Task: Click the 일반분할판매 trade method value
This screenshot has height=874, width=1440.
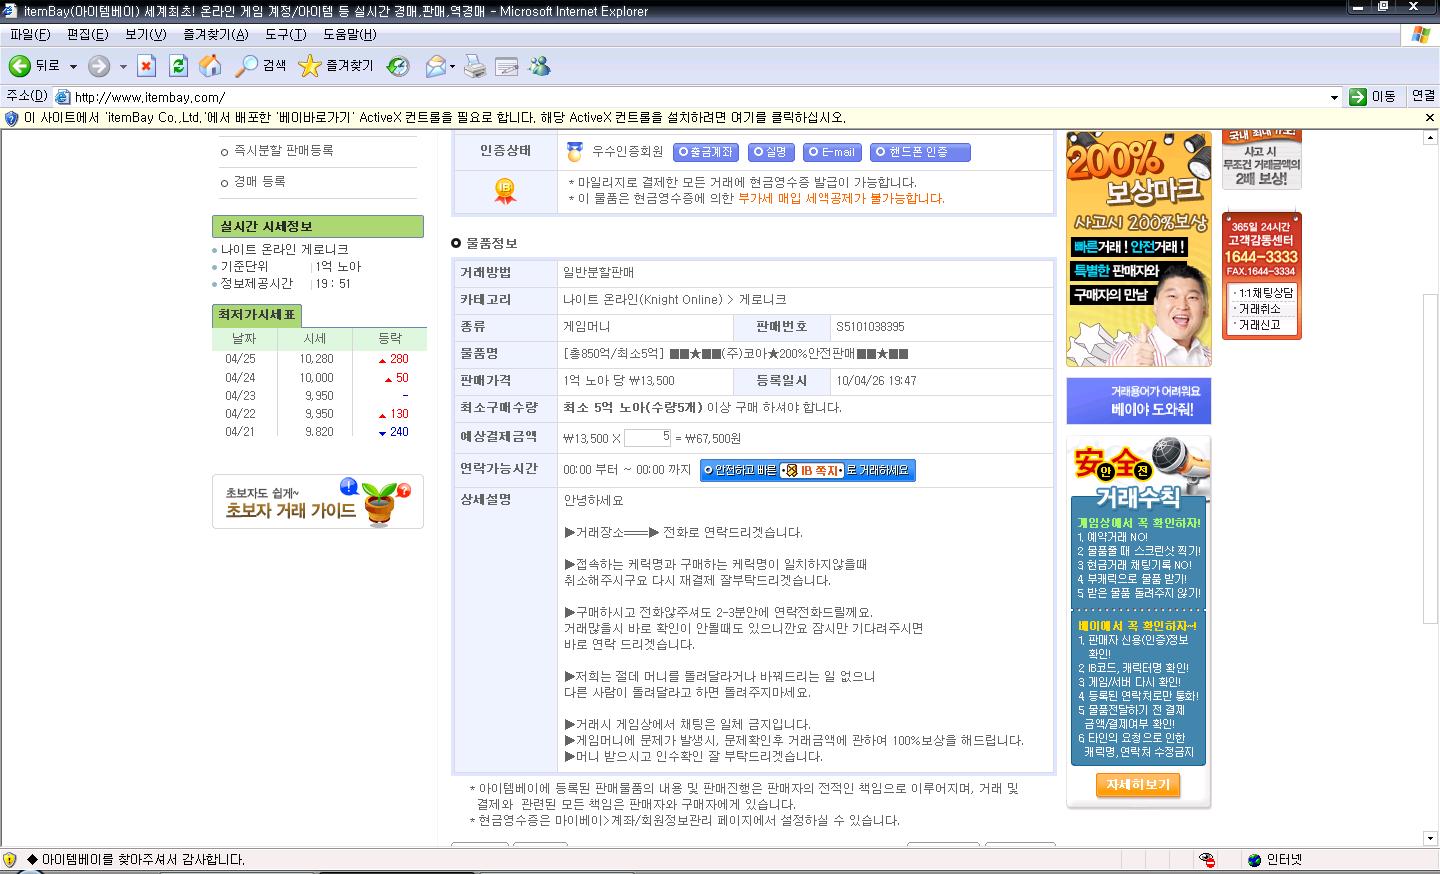Action: 599,273
